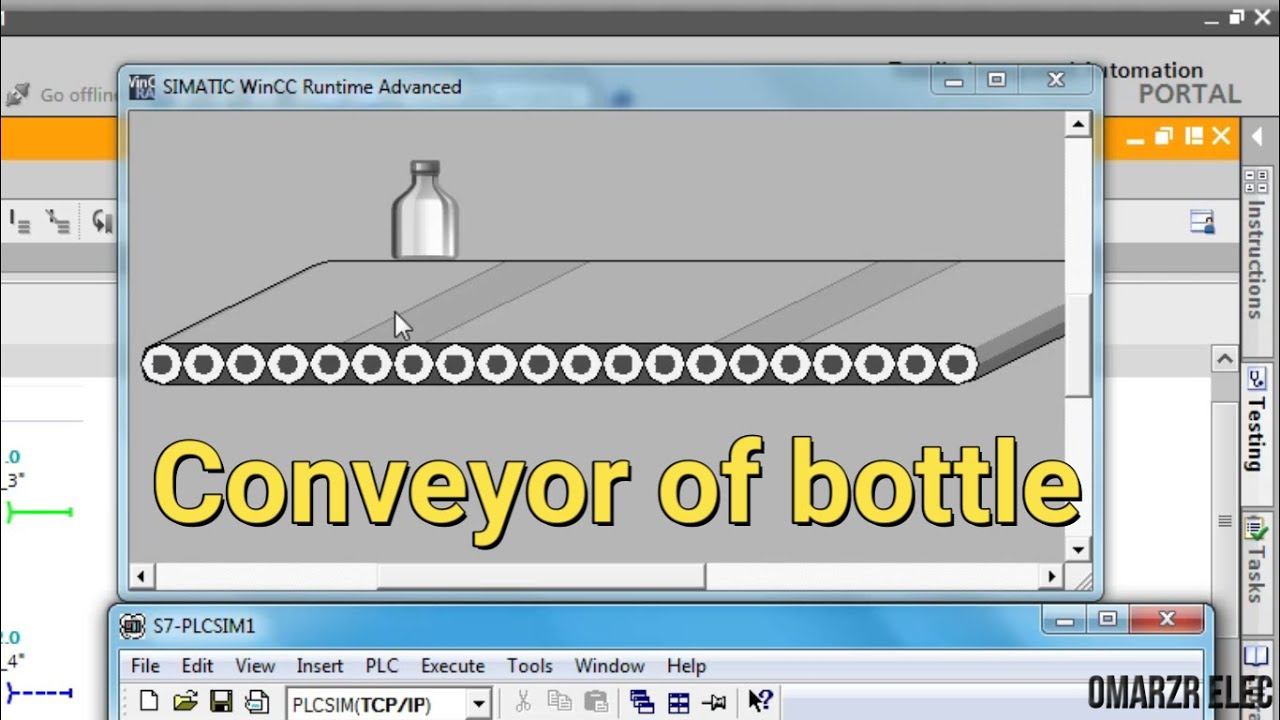
Task: Close the editor with orange bar X
Action: (x=1221, y=137)
